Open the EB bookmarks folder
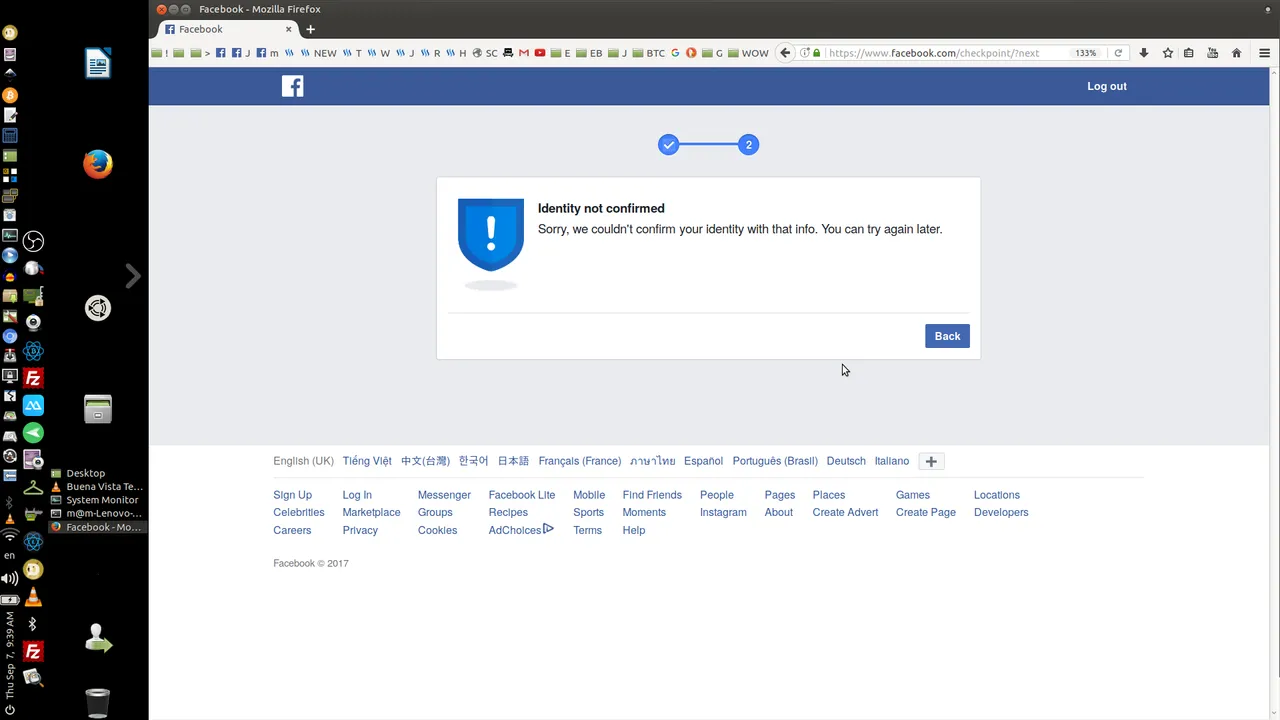This screenshot has height=720, width=1280. (x=590, y=53)
